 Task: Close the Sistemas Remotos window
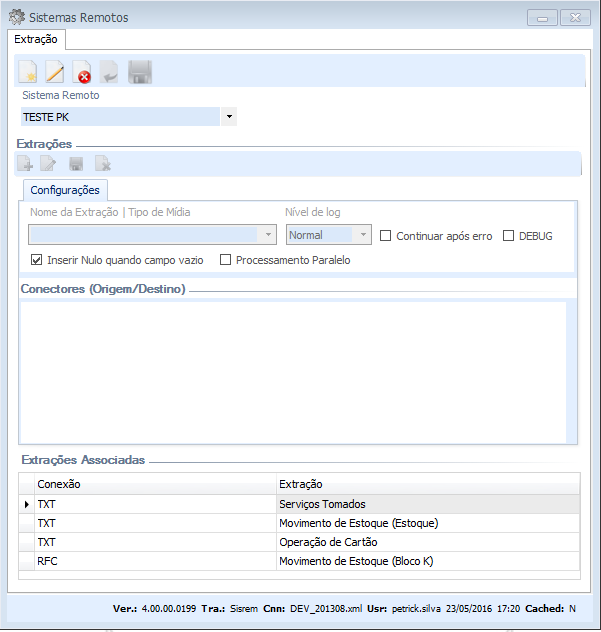(x=575, y=18)
